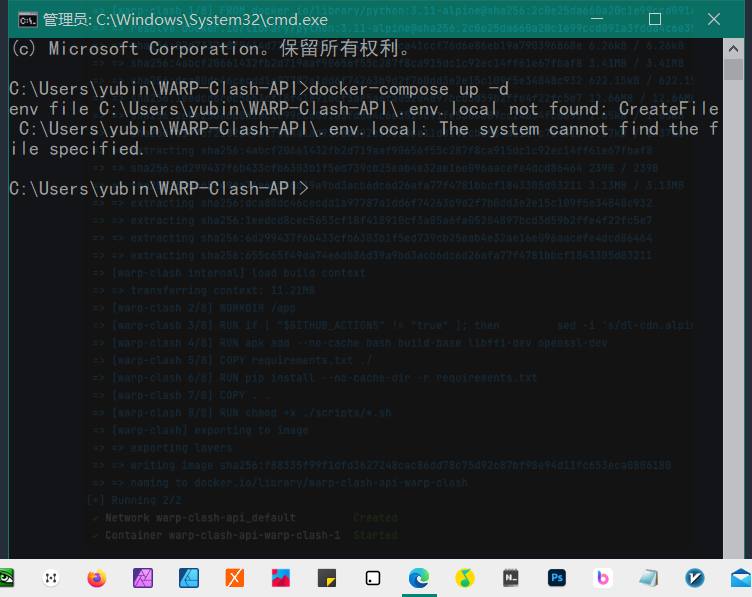Click the last C:\Users\yubin\WARP-Clash-API> prompt
Image resolution: width=752 pixels, height=597 pixels.
coord(159,188)
